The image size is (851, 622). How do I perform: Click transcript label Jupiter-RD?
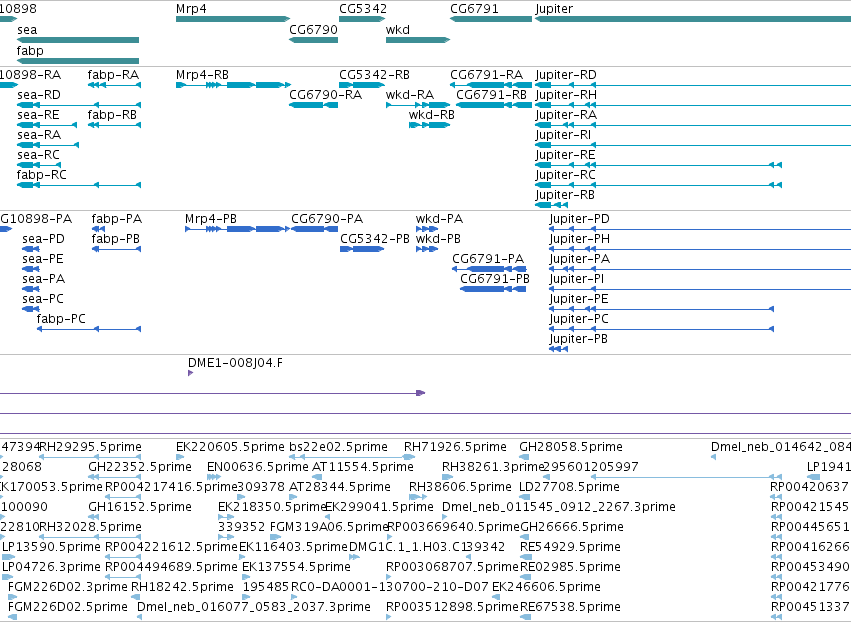tap(566, 75)
